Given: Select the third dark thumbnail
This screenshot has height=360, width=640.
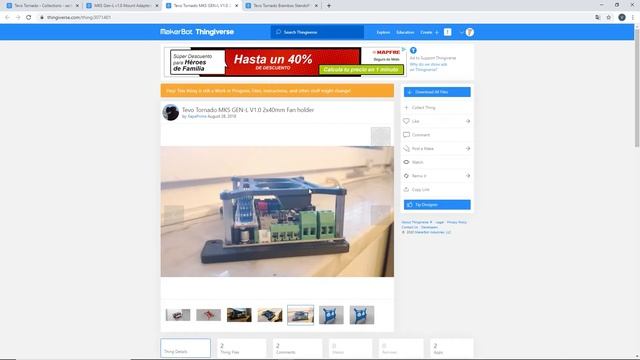Looking at the screenshot, I should click(239, 315).
